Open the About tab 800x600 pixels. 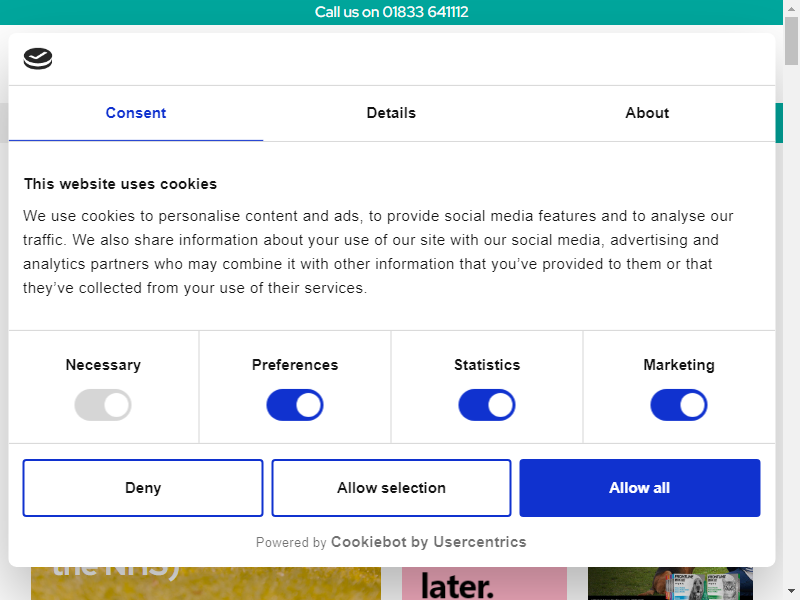[647, 113]
